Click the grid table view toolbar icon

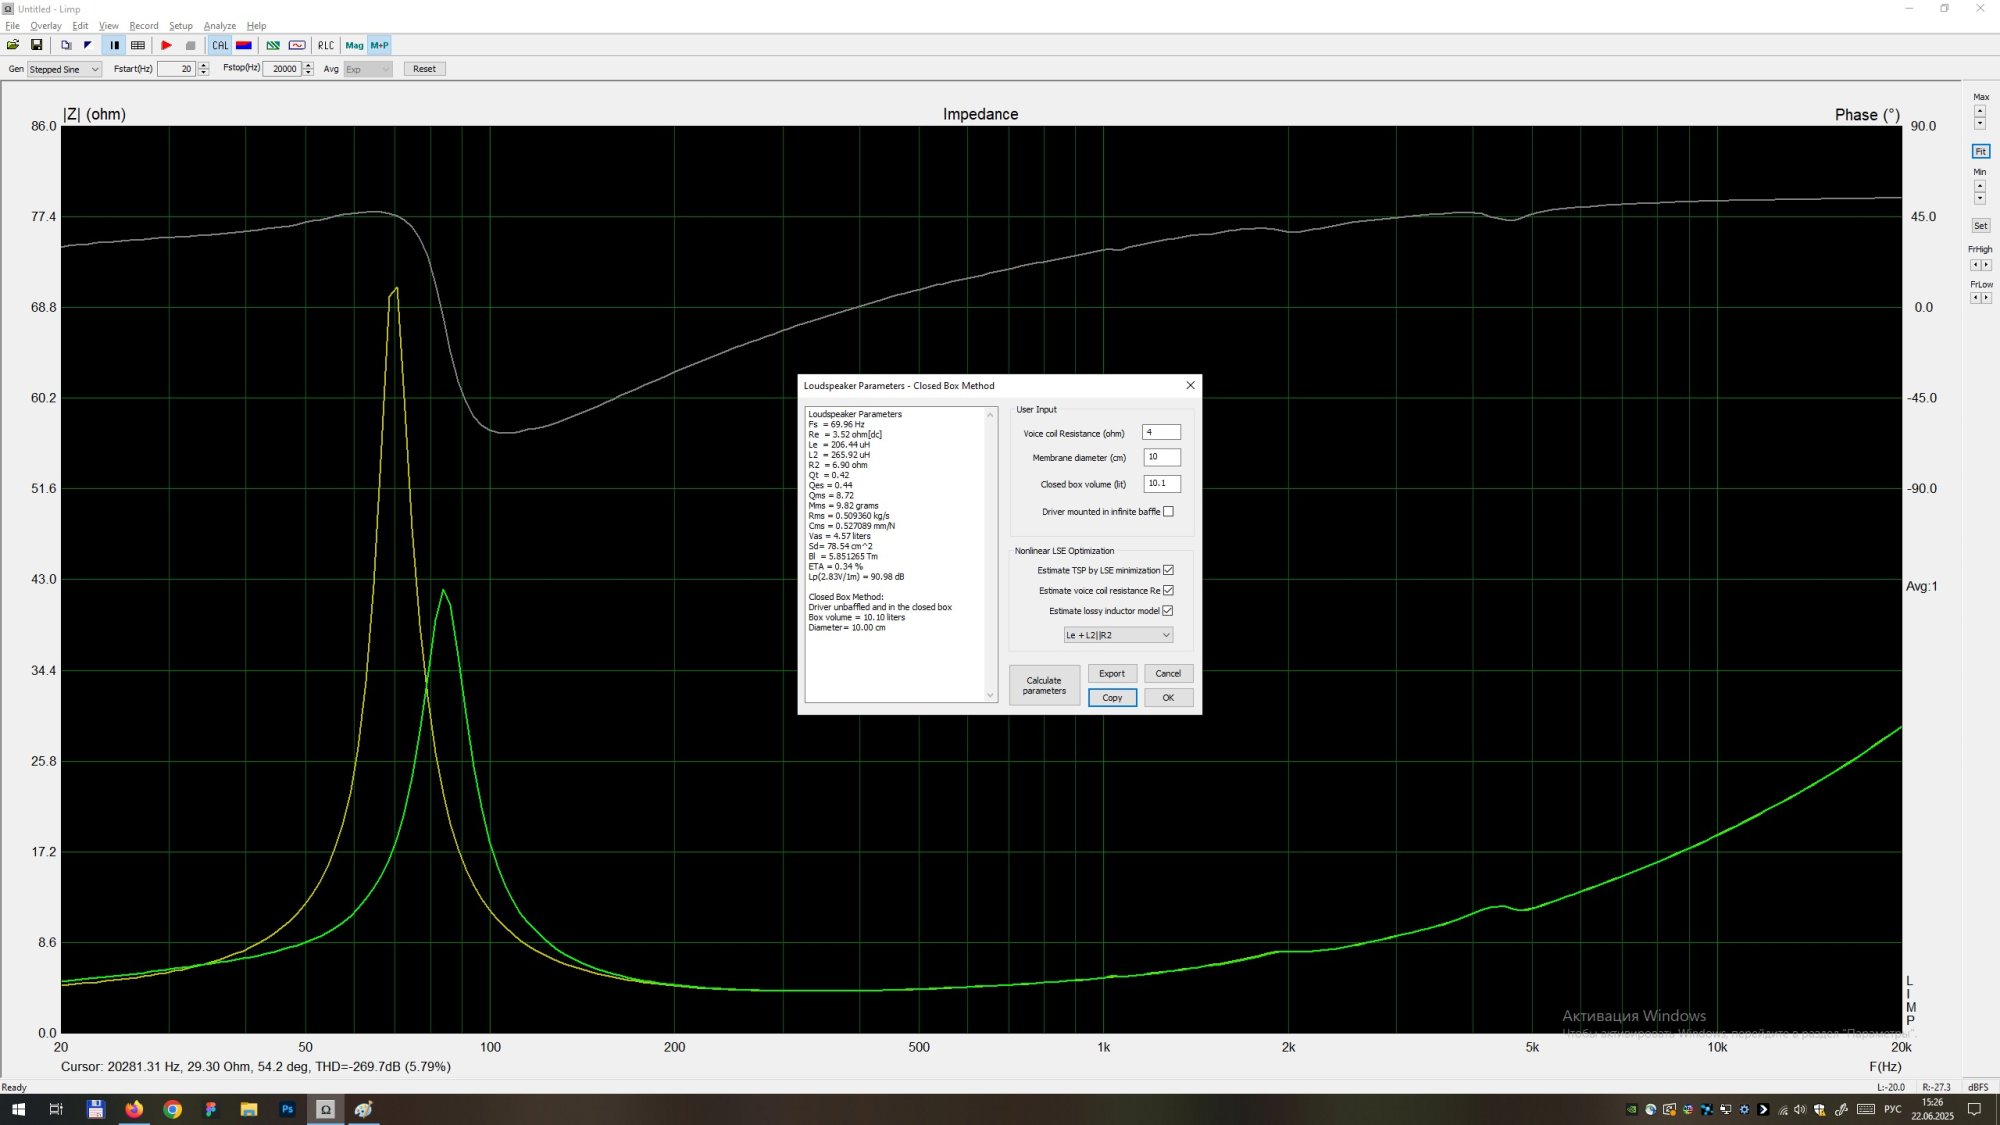pyautogui.click(x=138, y=45)
